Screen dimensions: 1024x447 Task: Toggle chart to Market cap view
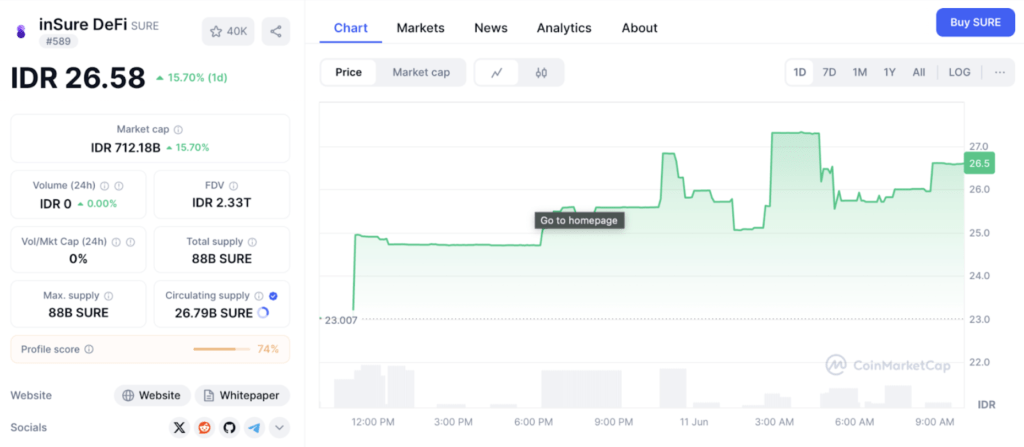click(421, 72)
